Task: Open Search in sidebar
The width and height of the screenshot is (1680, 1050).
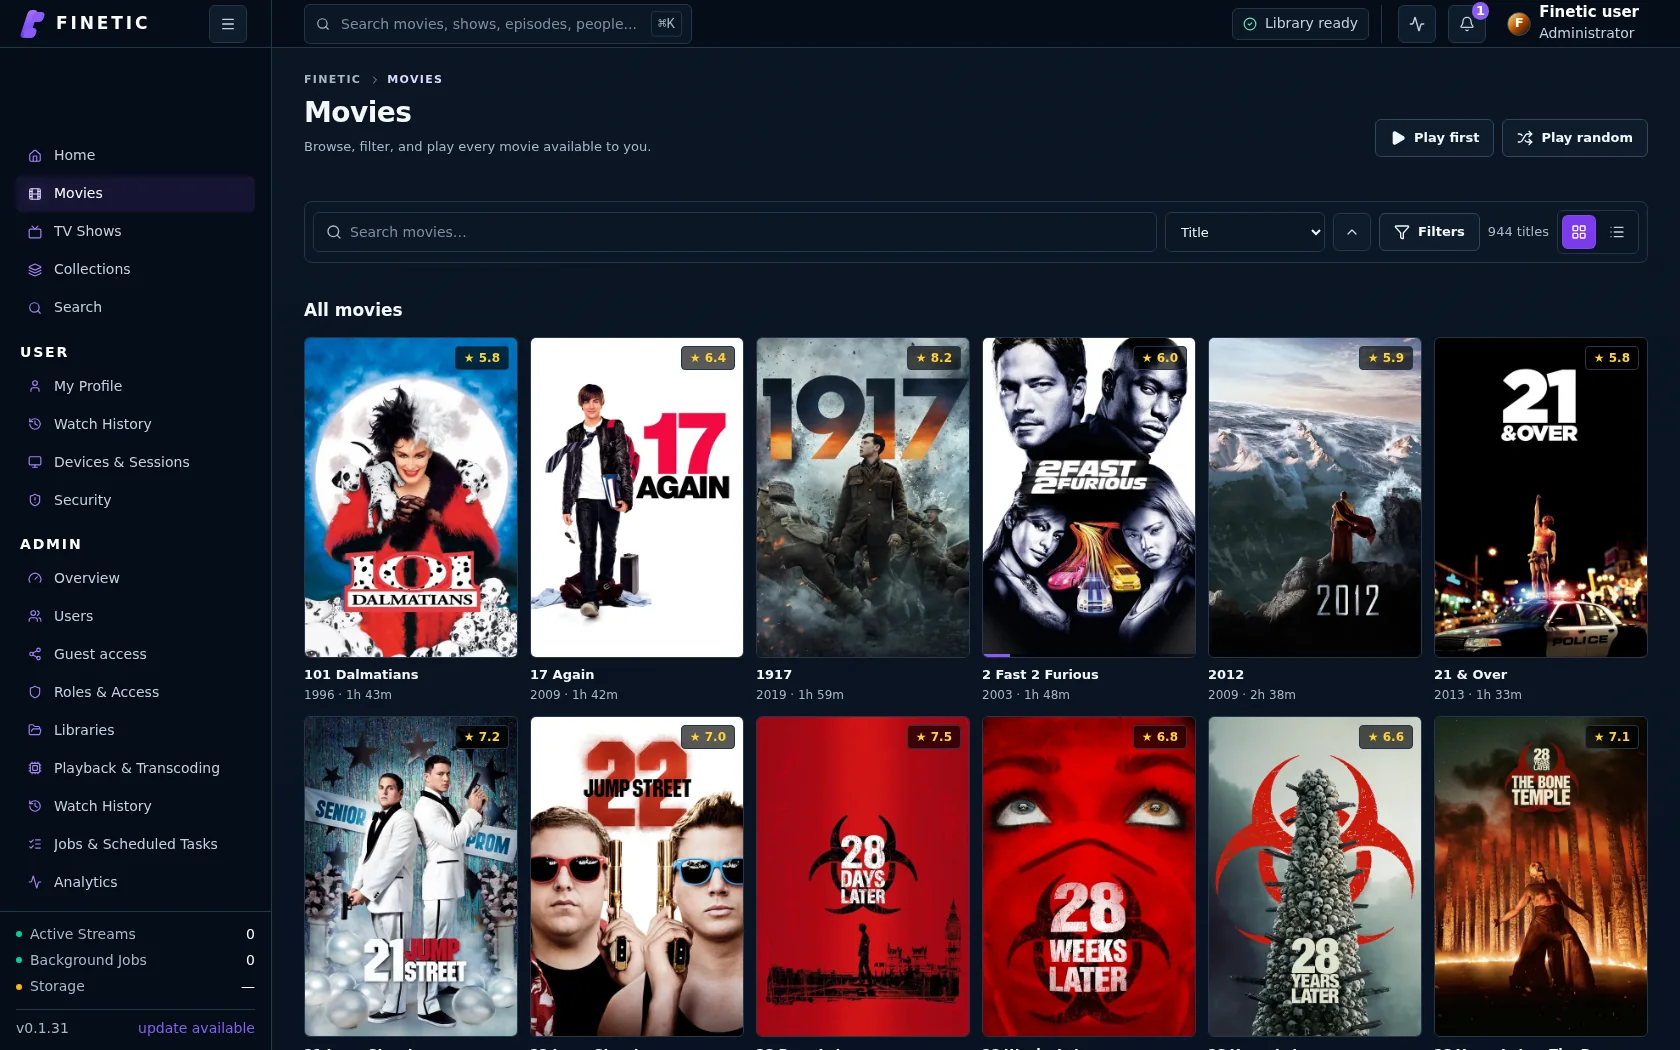Action: coord(135,307)
